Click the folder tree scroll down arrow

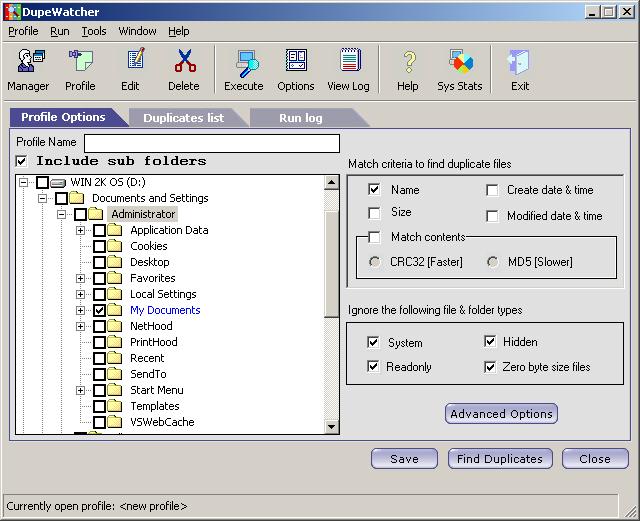coord(331,427)
